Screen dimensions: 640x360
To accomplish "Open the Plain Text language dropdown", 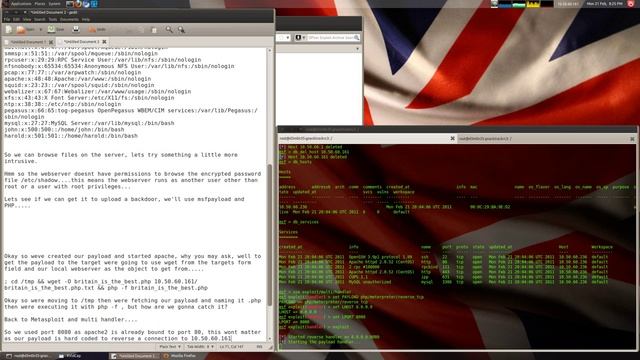I will pos(170,347).
